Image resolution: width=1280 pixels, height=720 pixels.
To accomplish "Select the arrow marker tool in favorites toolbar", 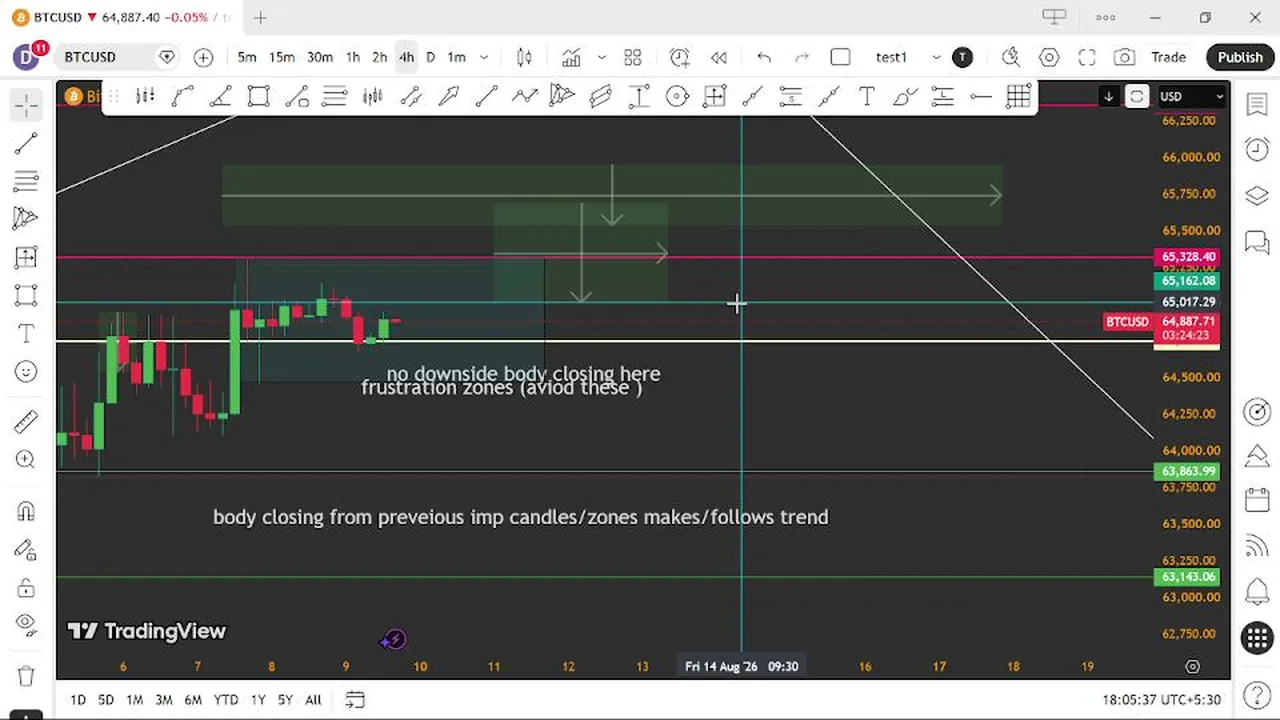I will (449, 96).
